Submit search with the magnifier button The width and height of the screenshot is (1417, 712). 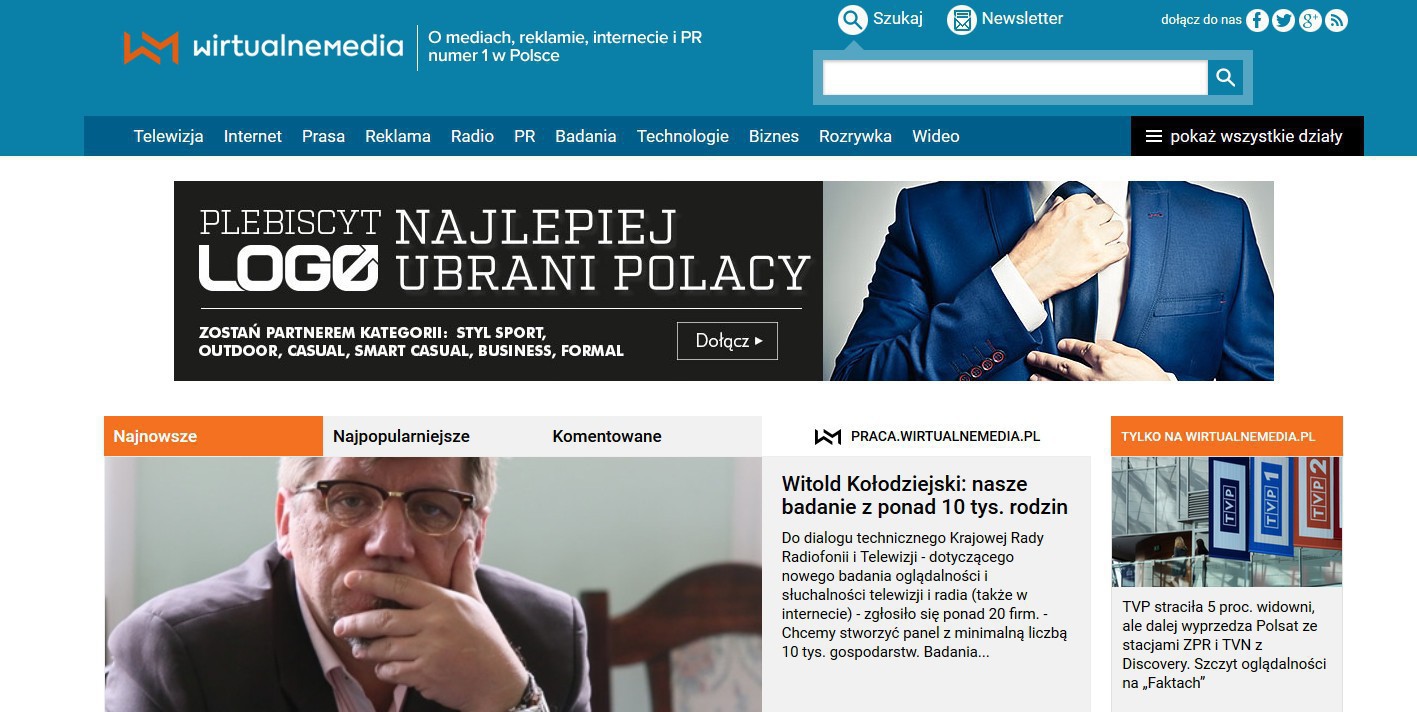pos(1225,77)
